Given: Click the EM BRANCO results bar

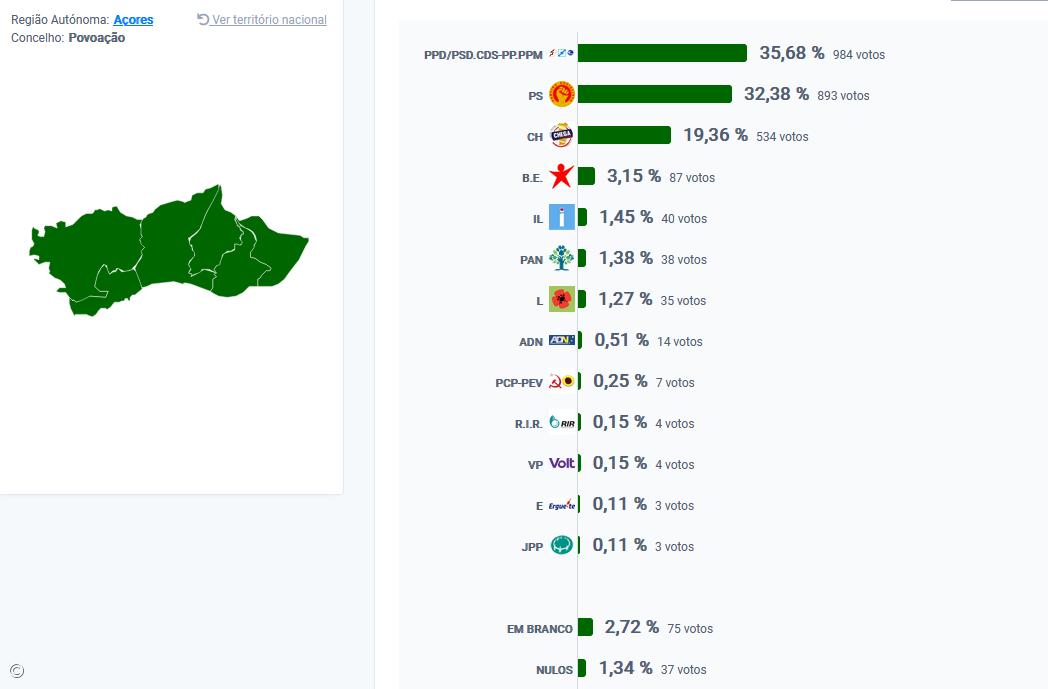Looking at the screenshot, I should (585, 628).
